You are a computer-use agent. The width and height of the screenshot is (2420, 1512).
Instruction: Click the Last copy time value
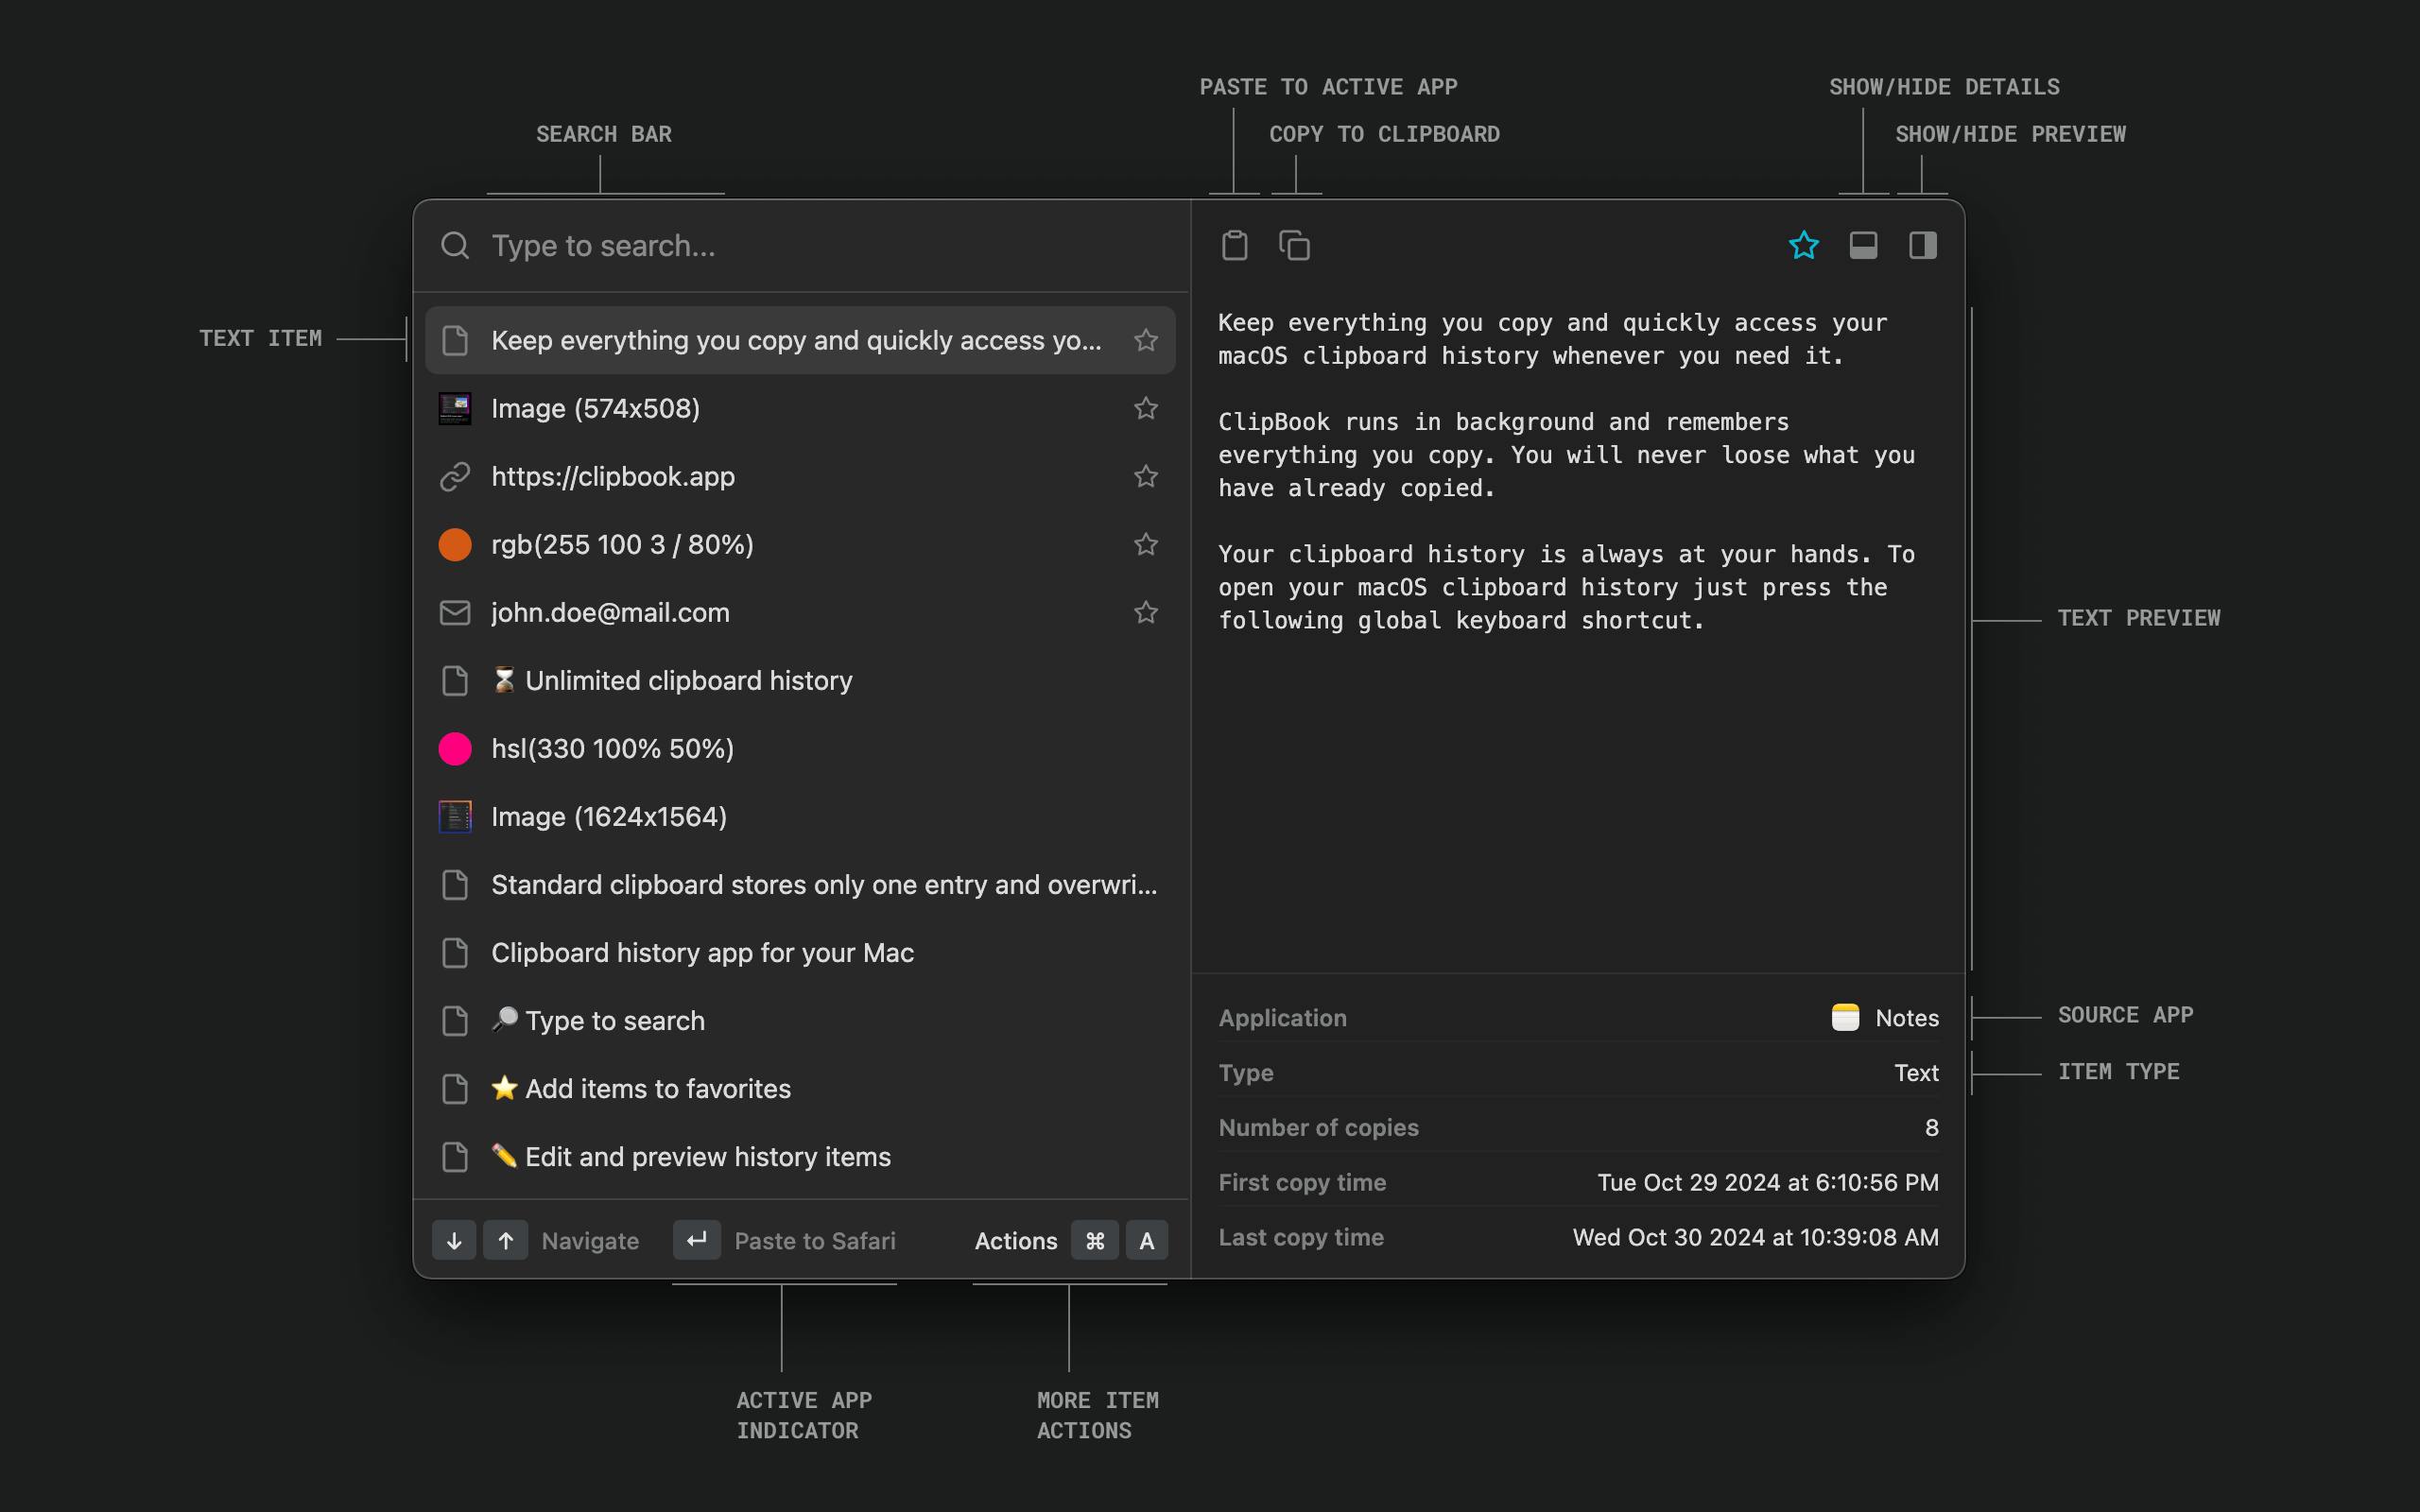[1756, 1237]
